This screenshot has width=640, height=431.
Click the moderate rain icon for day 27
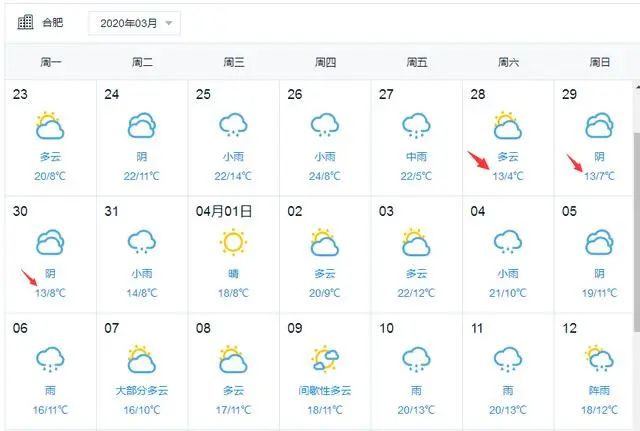point(416,125)
